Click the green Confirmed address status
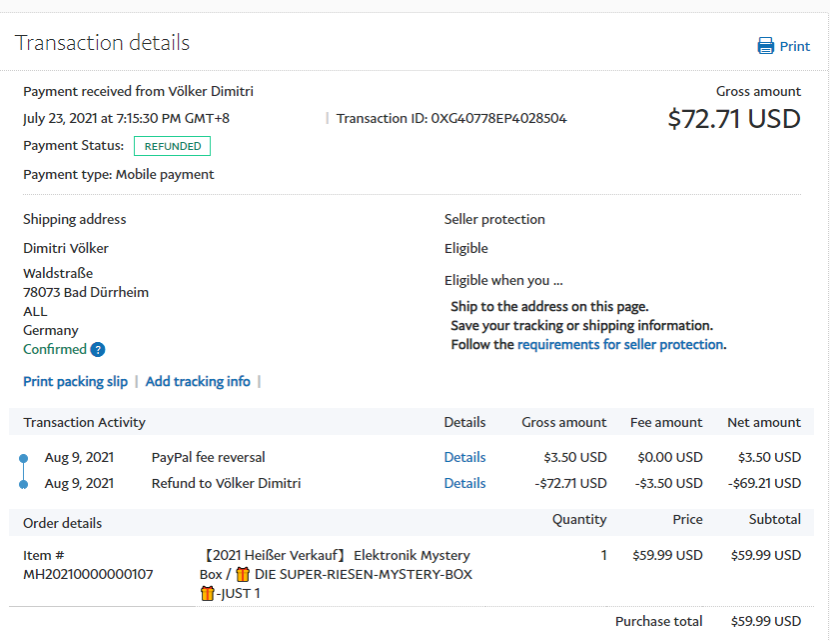 pyautogui.click(x=55, y=350)
